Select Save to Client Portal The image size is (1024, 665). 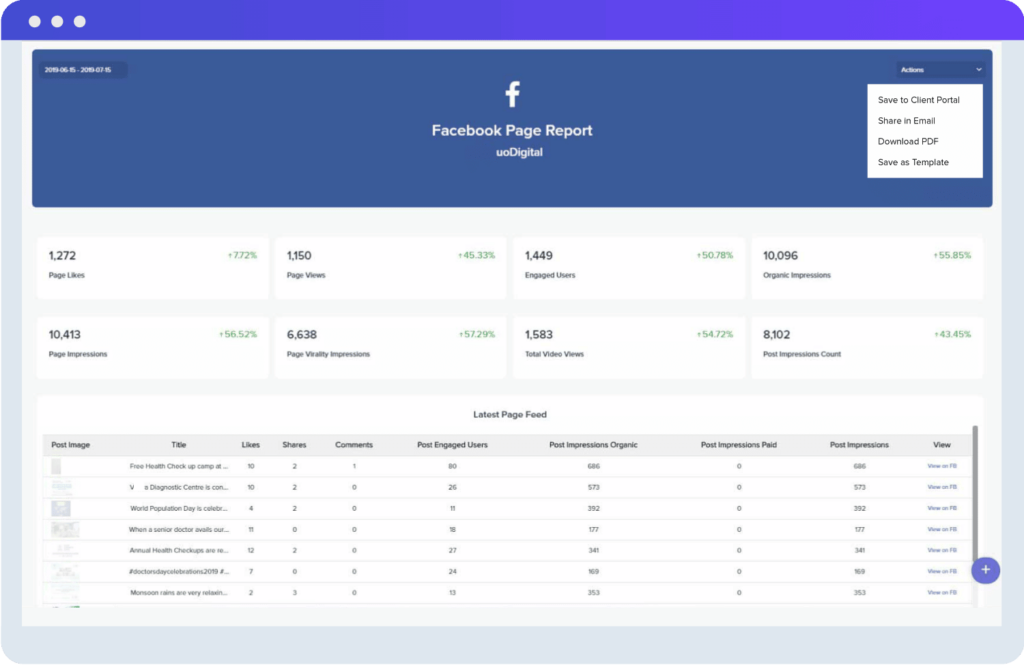[917, 99]
